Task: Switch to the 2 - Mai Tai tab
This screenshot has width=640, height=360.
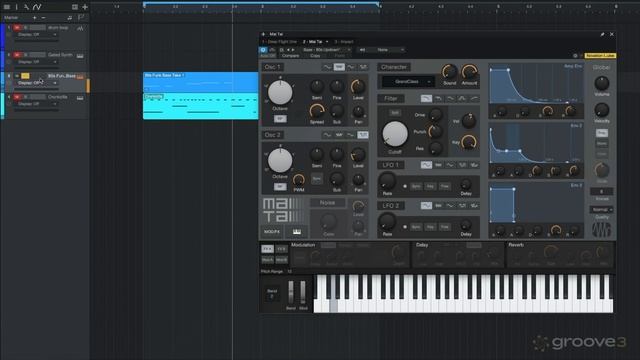Action: pyautogui.click(x=313, y=42)
